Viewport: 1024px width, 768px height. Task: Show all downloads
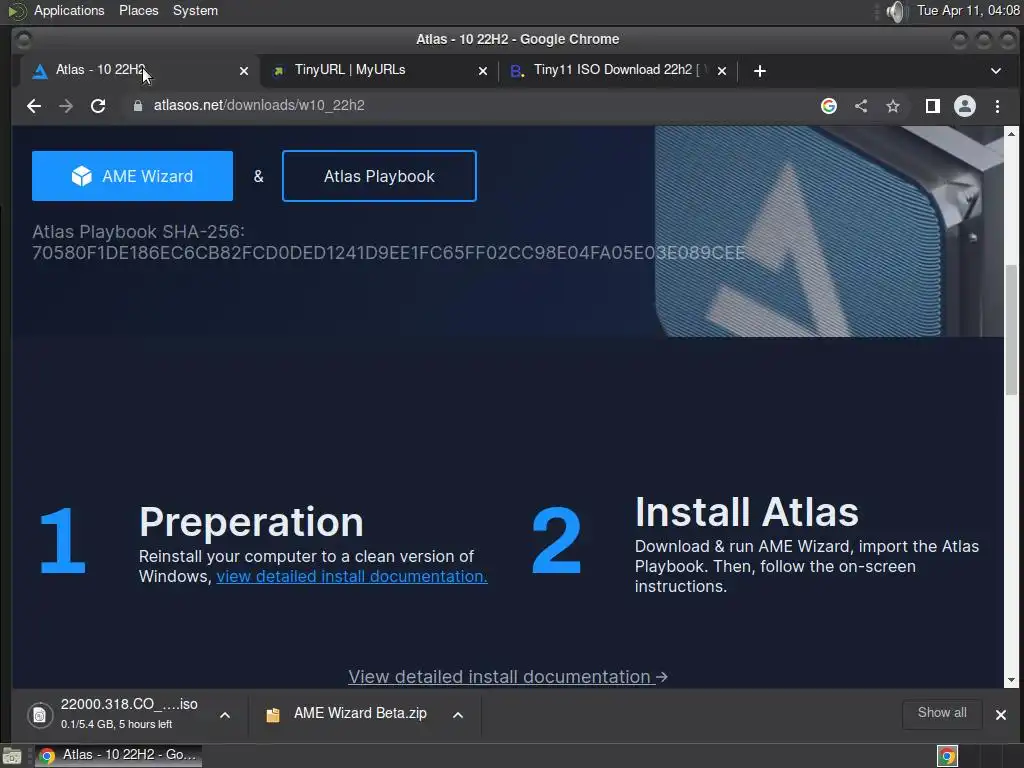point(942,713)
